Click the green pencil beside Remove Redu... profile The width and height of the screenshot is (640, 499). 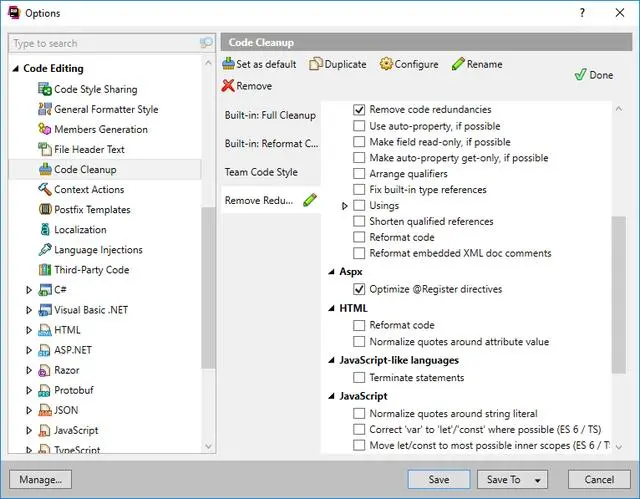[x=310, y=200]
